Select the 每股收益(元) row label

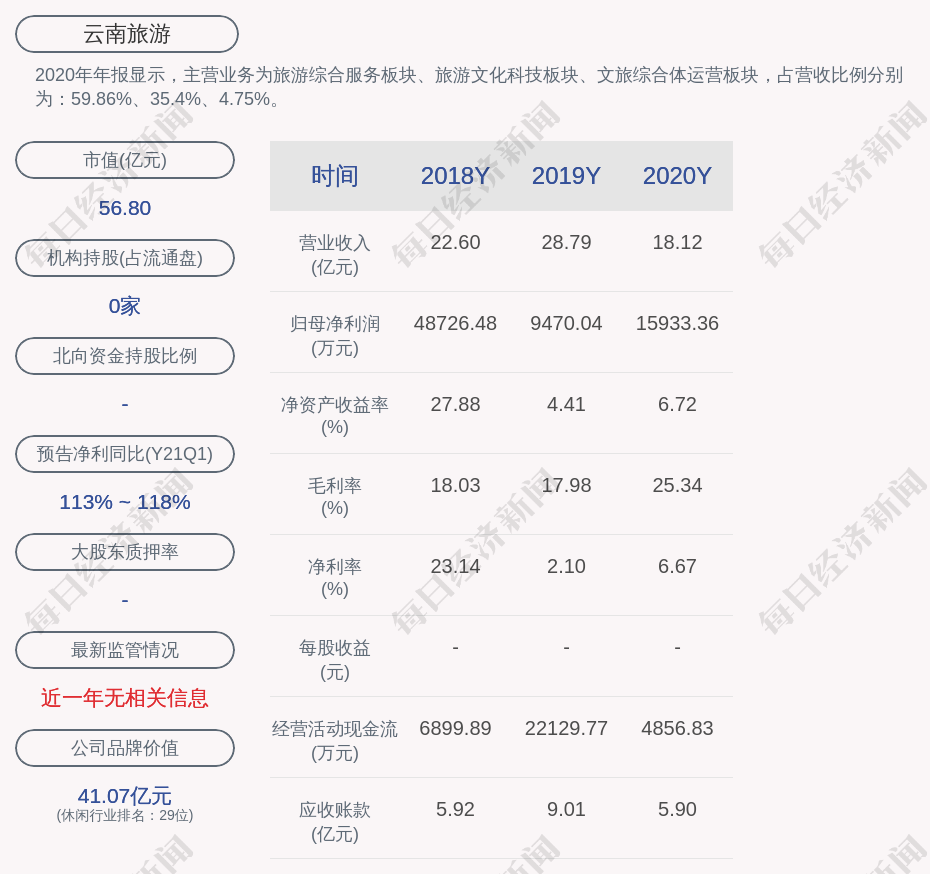point(335,659)
